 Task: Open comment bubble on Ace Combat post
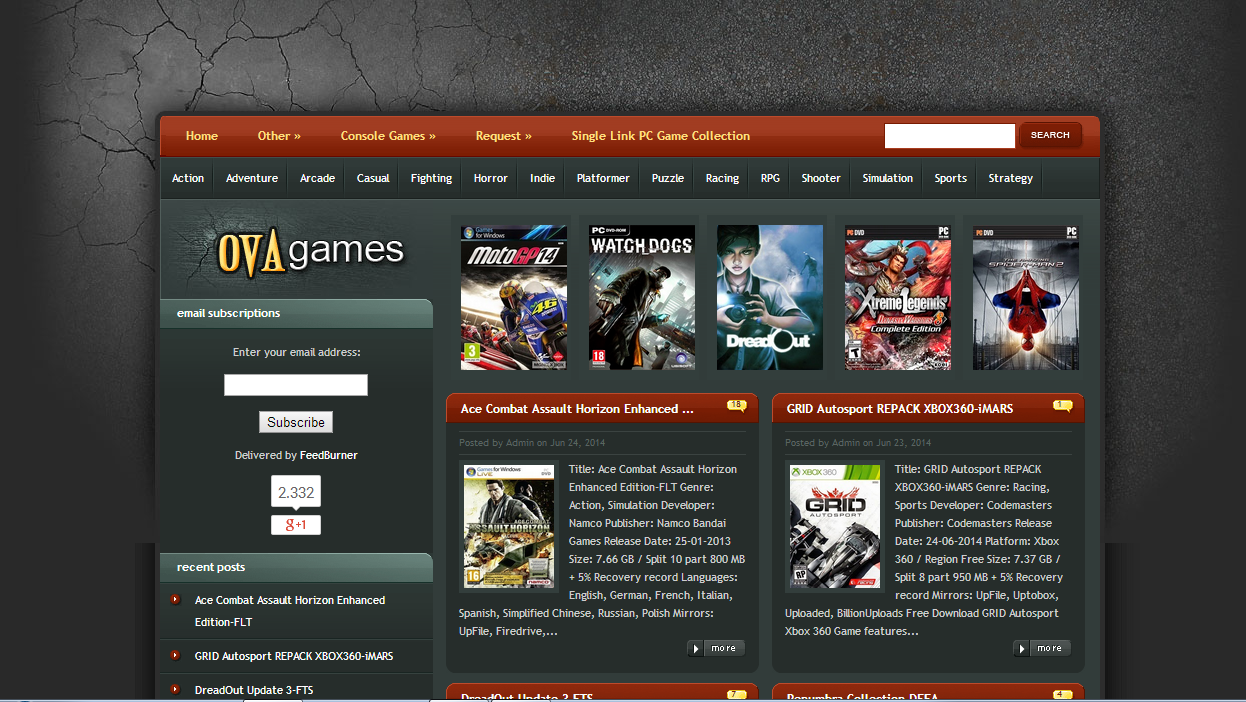tap(736, 405)
